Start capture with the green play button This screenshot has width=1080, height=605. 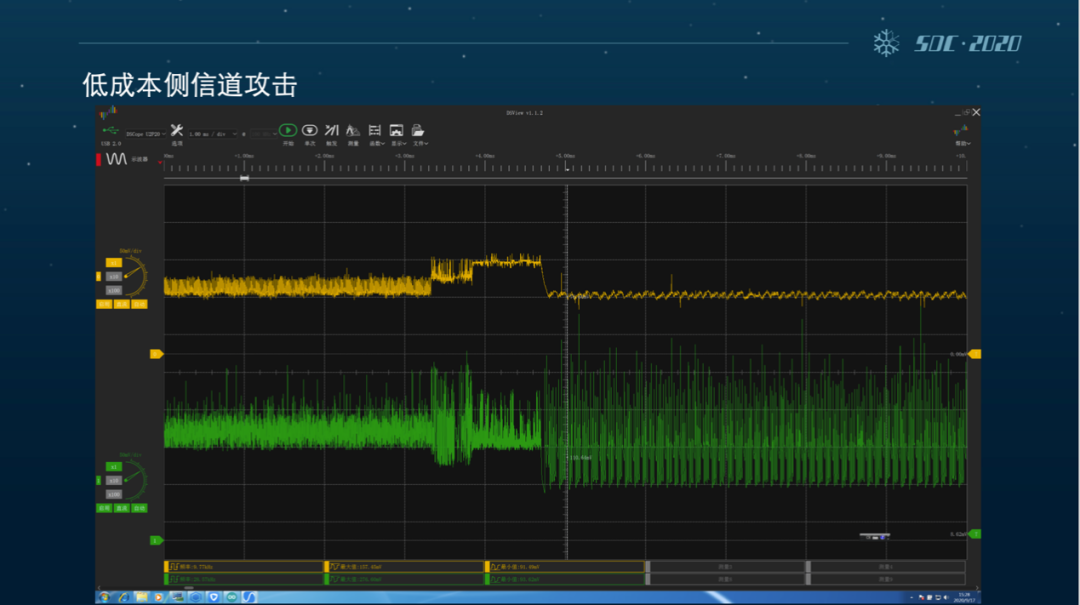click(287, 130)
